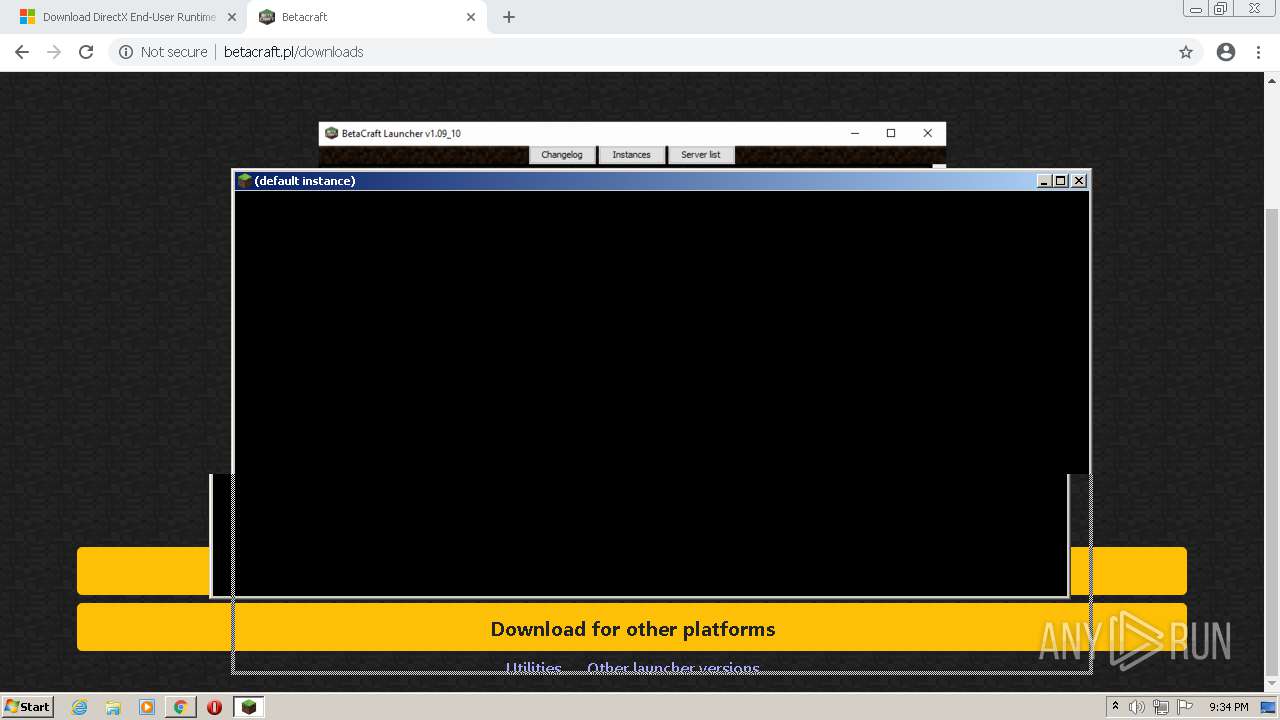Click the browser page vertical scrollbar
The height and width of the screenshot is (720, 1280).
point(1271,440)
